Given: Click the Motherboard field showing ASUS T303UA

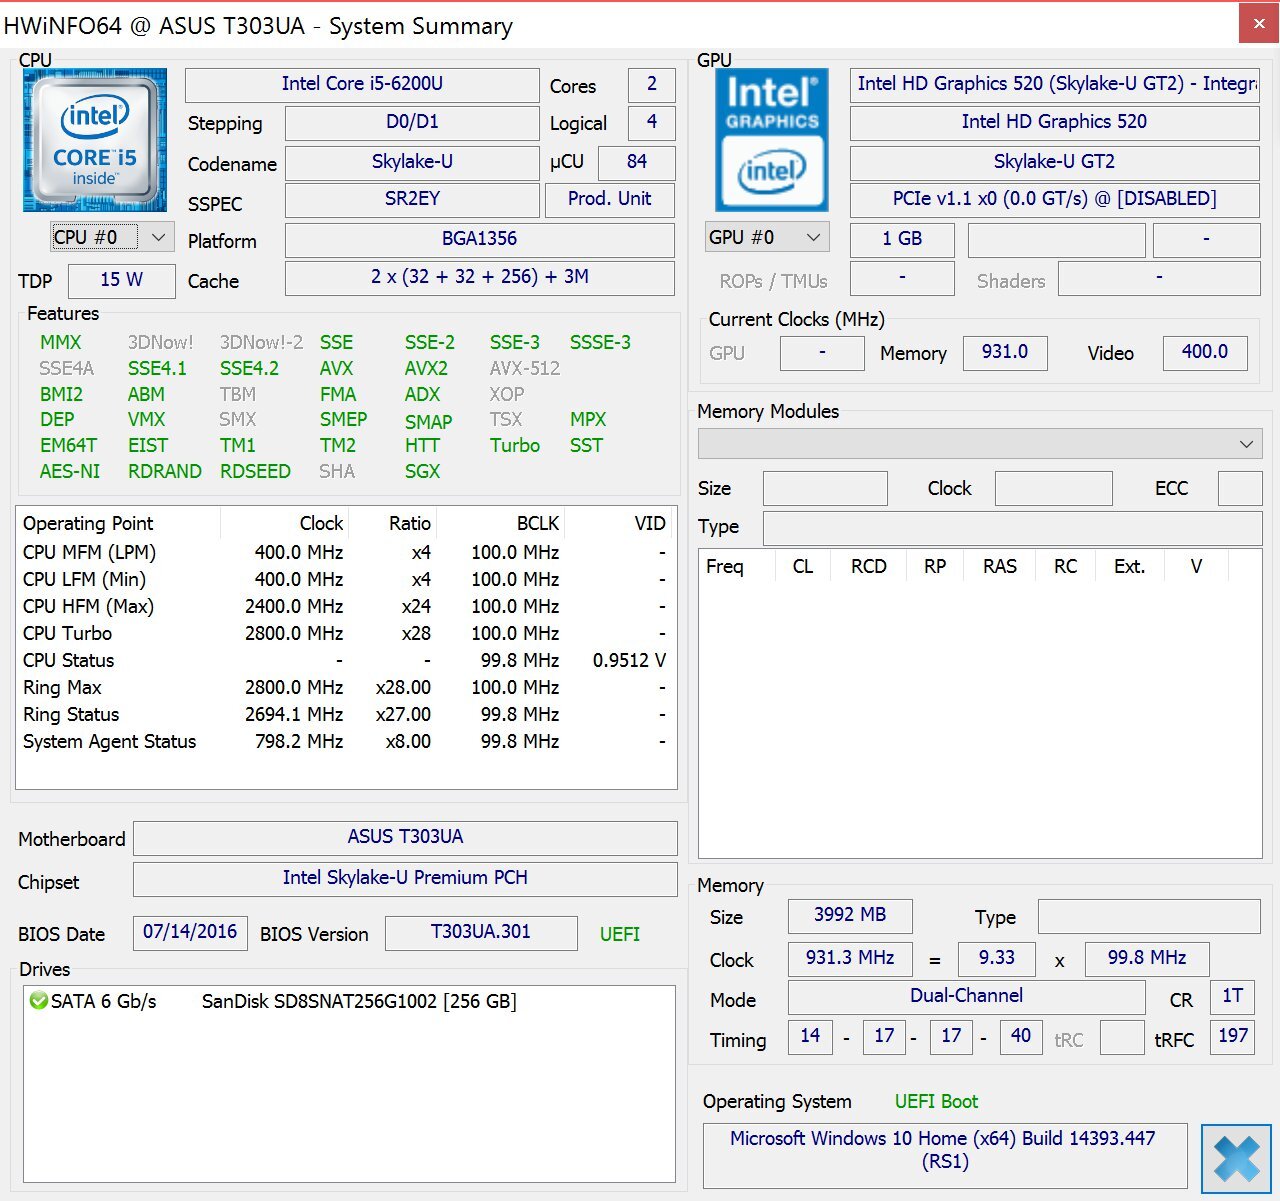Looking at the screenshot, I should (405, 837).
